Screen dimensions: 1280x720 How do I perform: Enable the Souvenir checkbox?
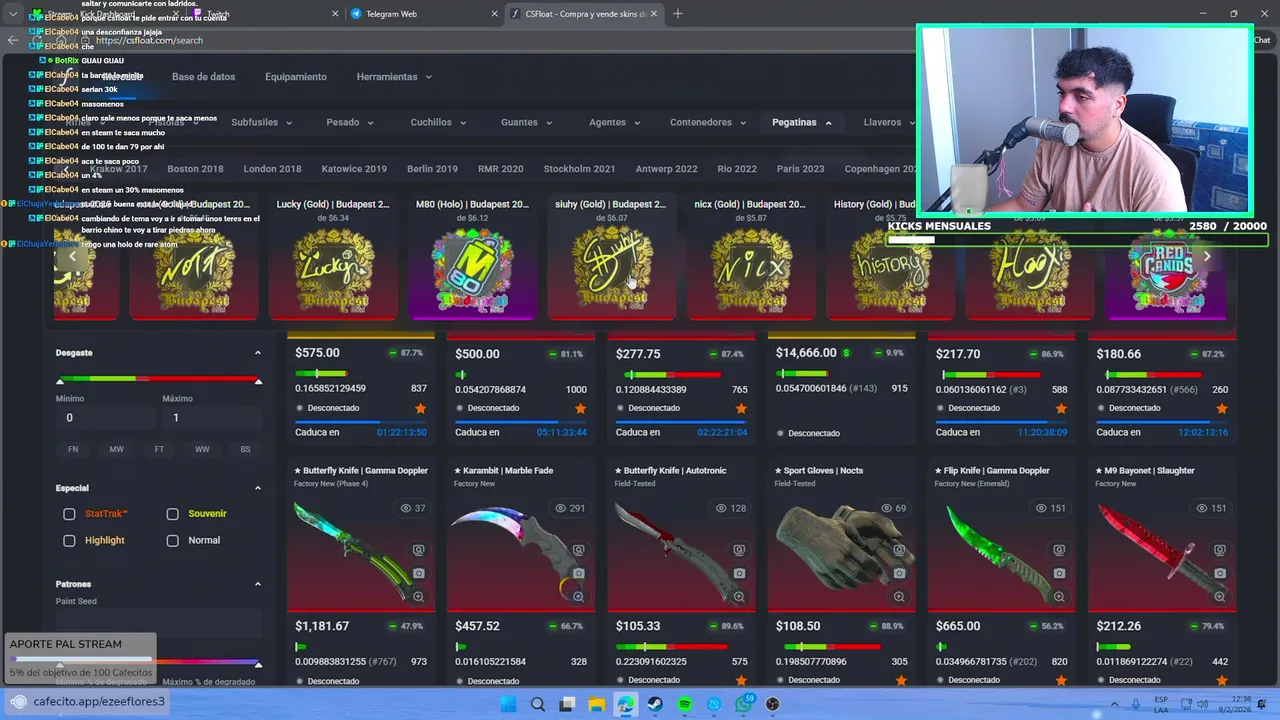point(172,514)
